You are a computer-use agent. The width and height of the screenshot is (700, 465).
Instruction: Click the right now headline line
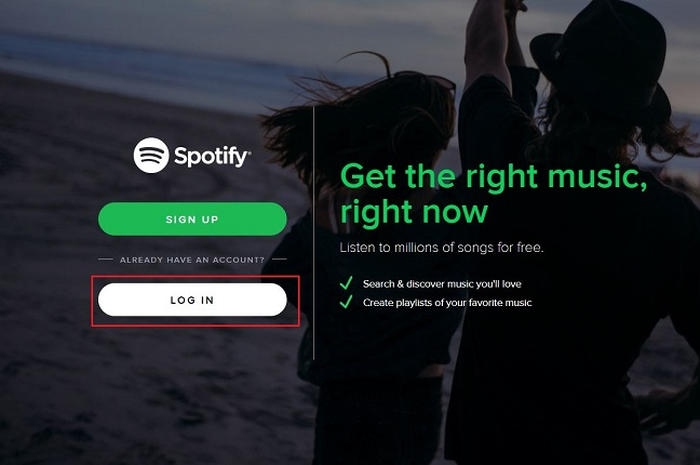[x=414, y=212]
